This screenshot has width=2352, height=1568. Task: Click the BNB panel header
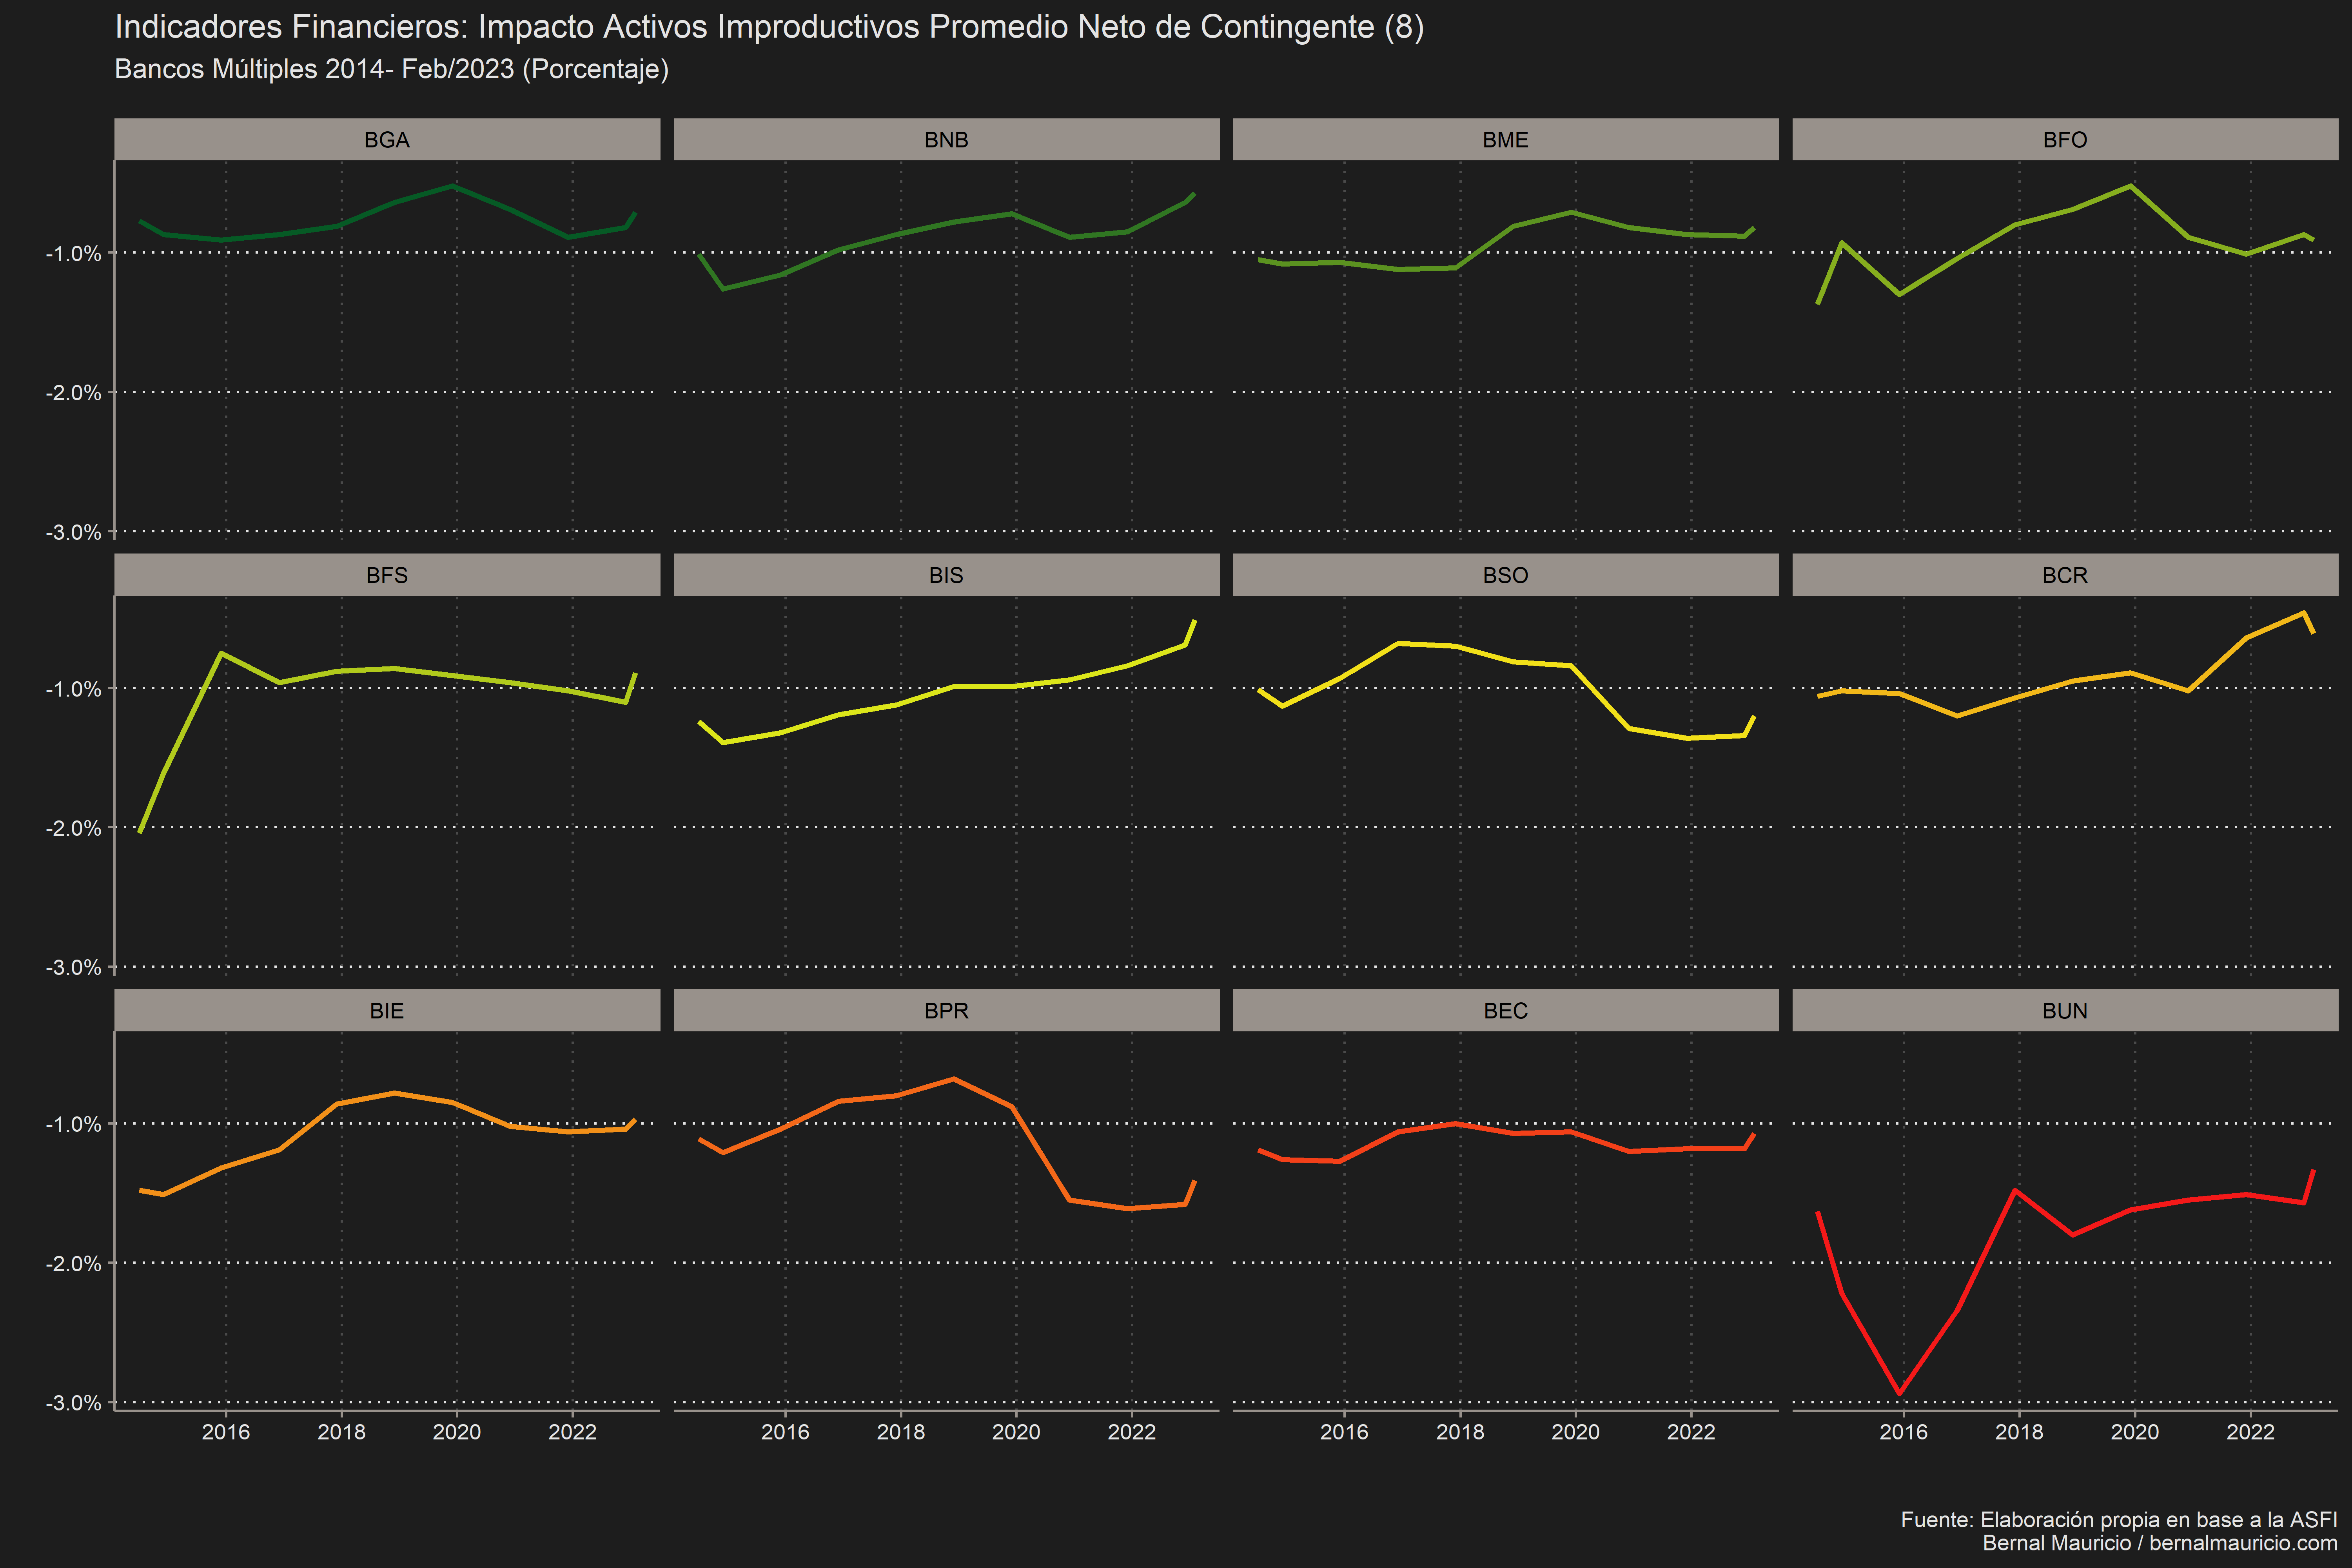[x=946, y=139]
